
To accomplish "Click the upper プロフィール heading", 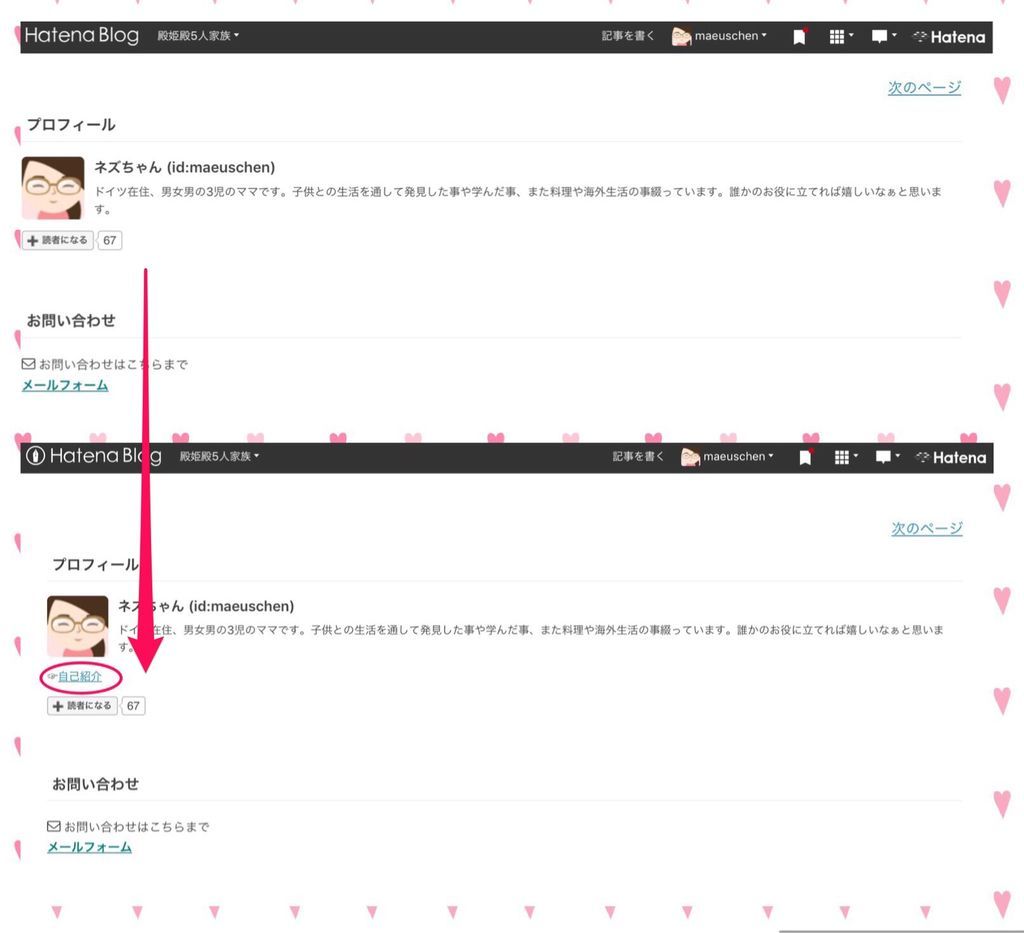I will (x=71, y=125).
